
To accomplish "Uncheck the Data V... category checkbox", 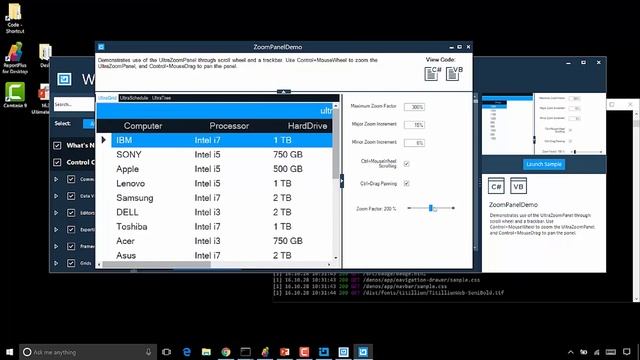I will click(x=71, y=196).
